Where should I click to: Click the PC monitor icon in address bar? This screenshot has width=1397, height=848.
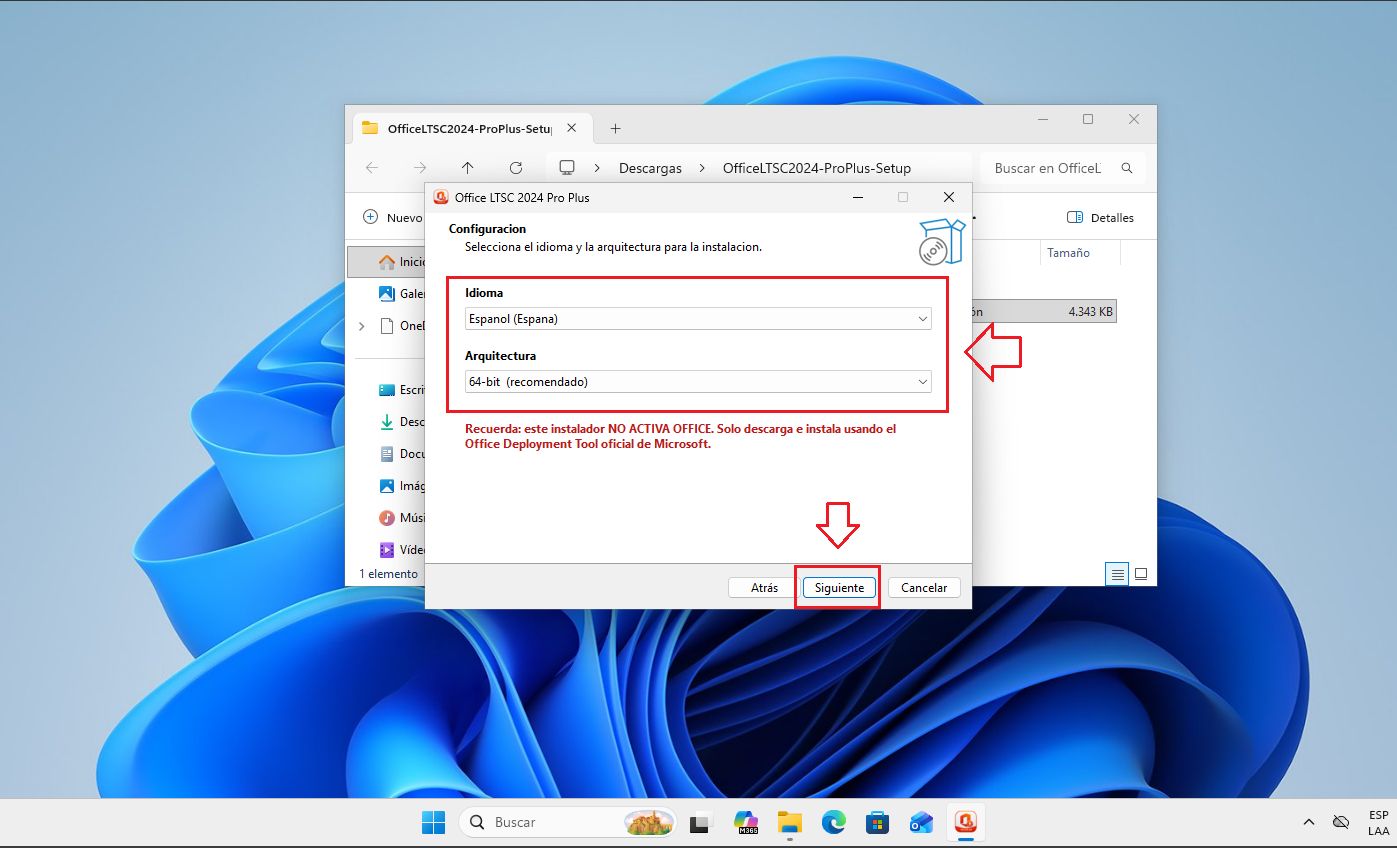pyautogui.click(x=567, y=168)
